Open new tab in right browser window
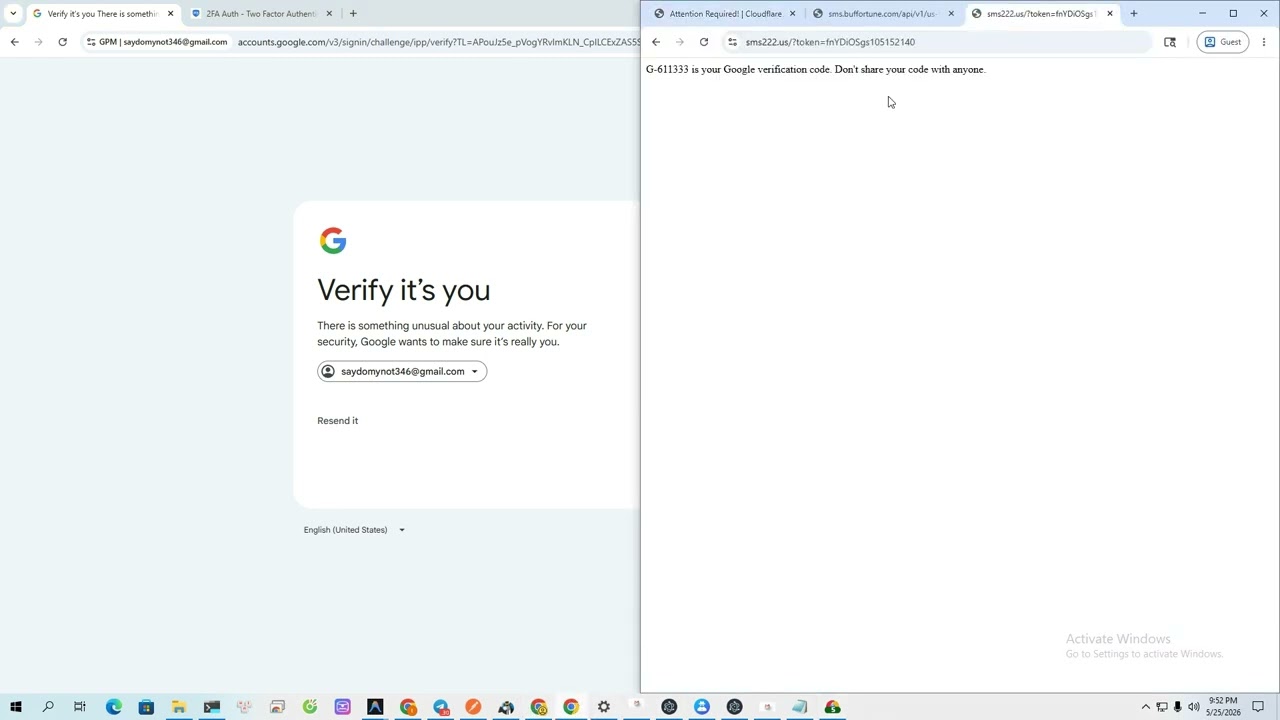1280x720 pixels. (x=1134, y=14)
